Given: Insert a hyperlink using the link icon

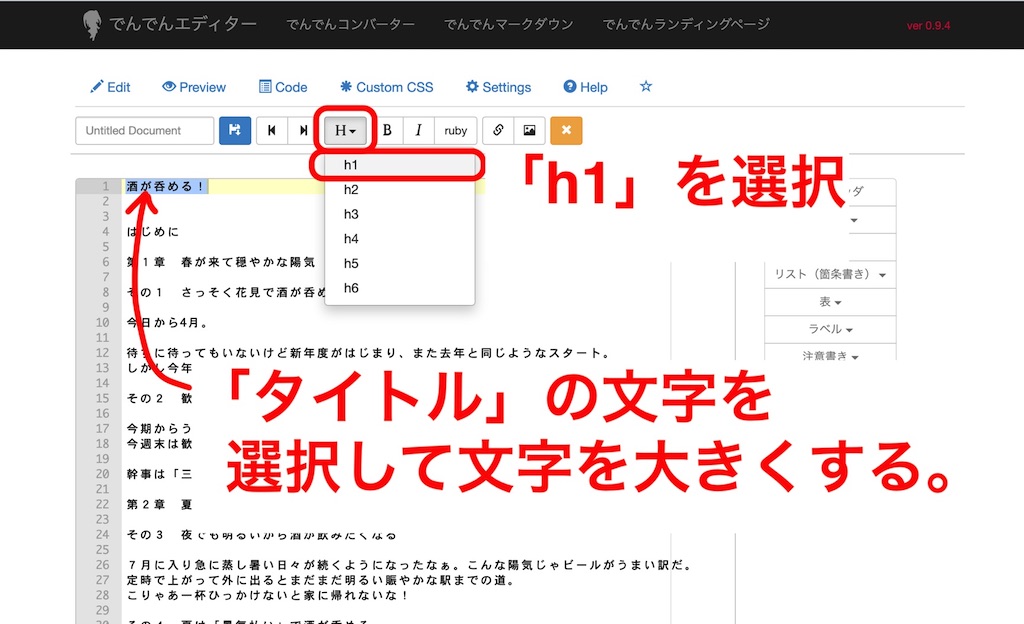Looking at the screenshot, I should click(498, 131).
